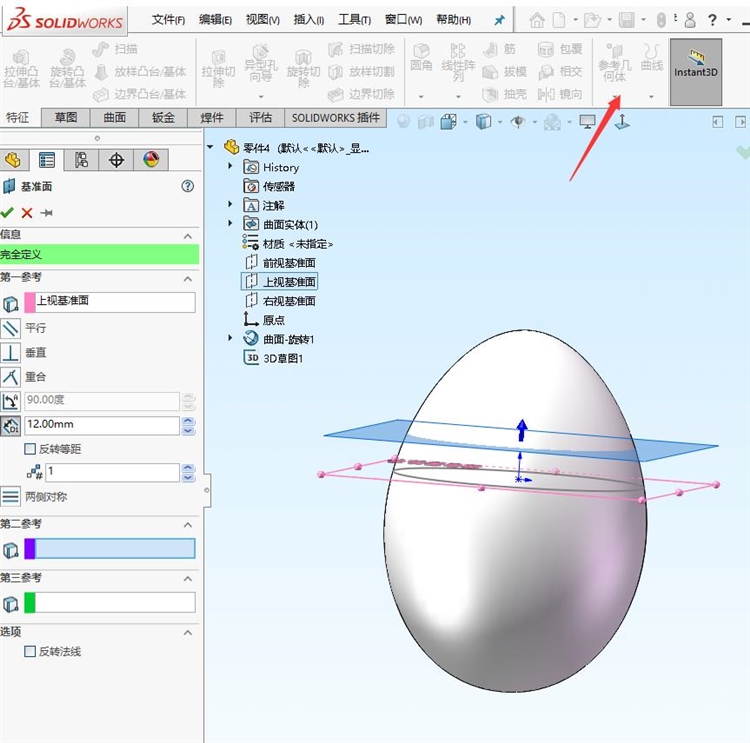
Task: Toggle the 两侧对称 (mid plane) option
Action: [x=11, y=496]
